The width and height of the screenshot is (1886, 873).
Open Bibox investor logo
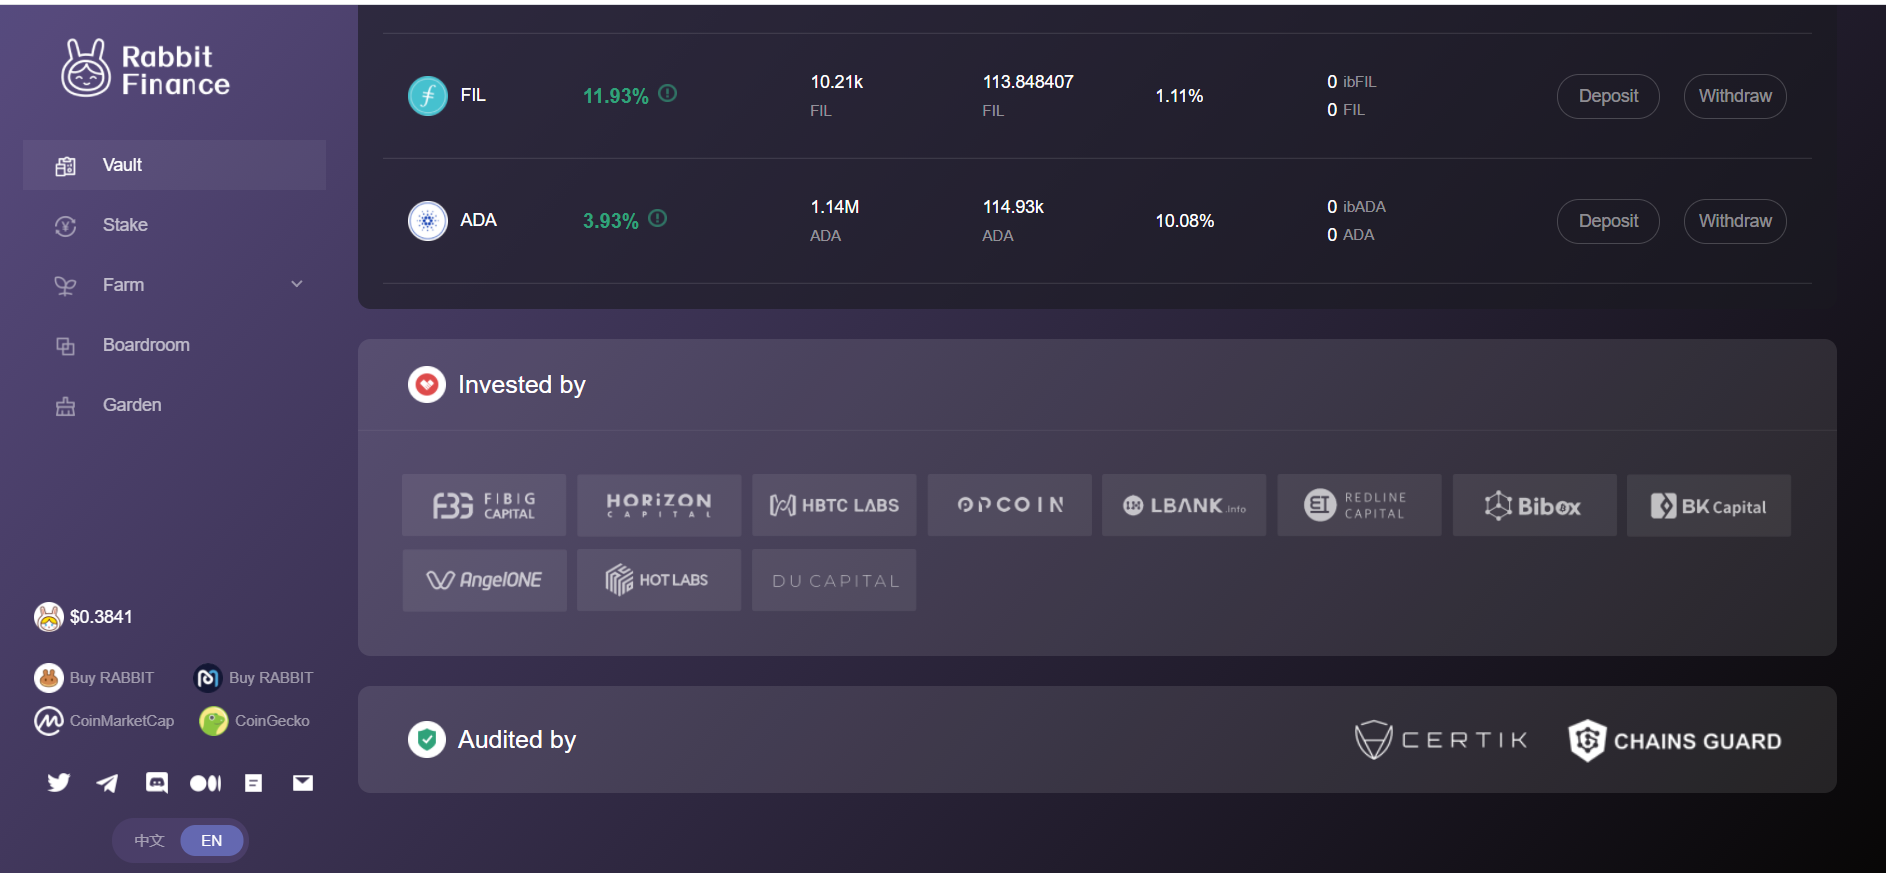[1535, 505]
